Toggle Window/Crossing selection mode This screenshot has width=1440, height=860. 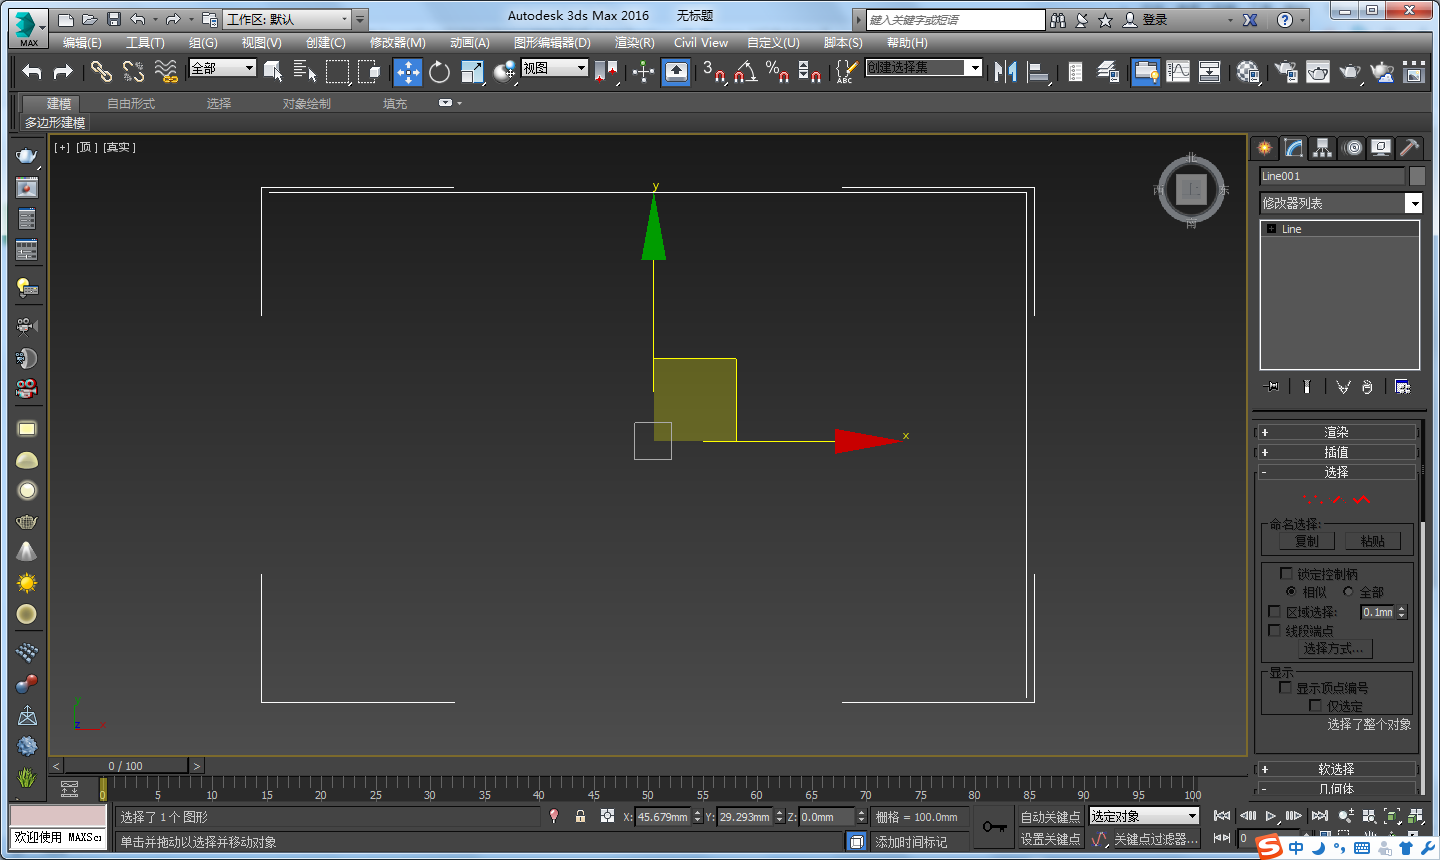tap(370, 71)
